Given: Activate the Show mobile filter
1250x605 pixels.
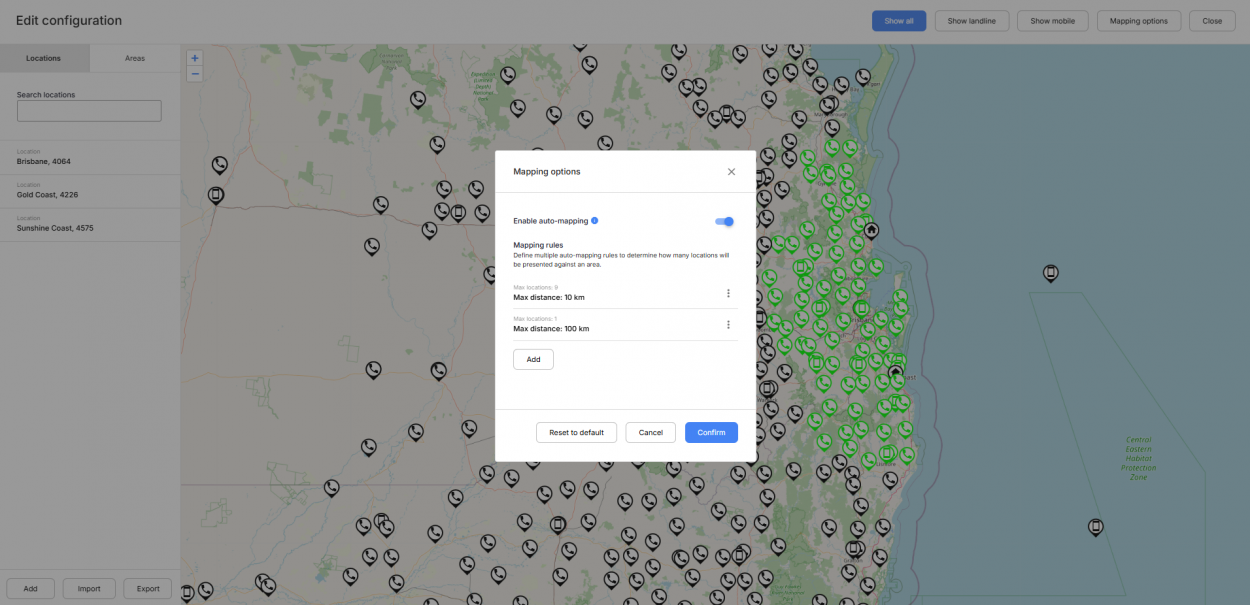Looking at the screenshot, I should 1052,20.
